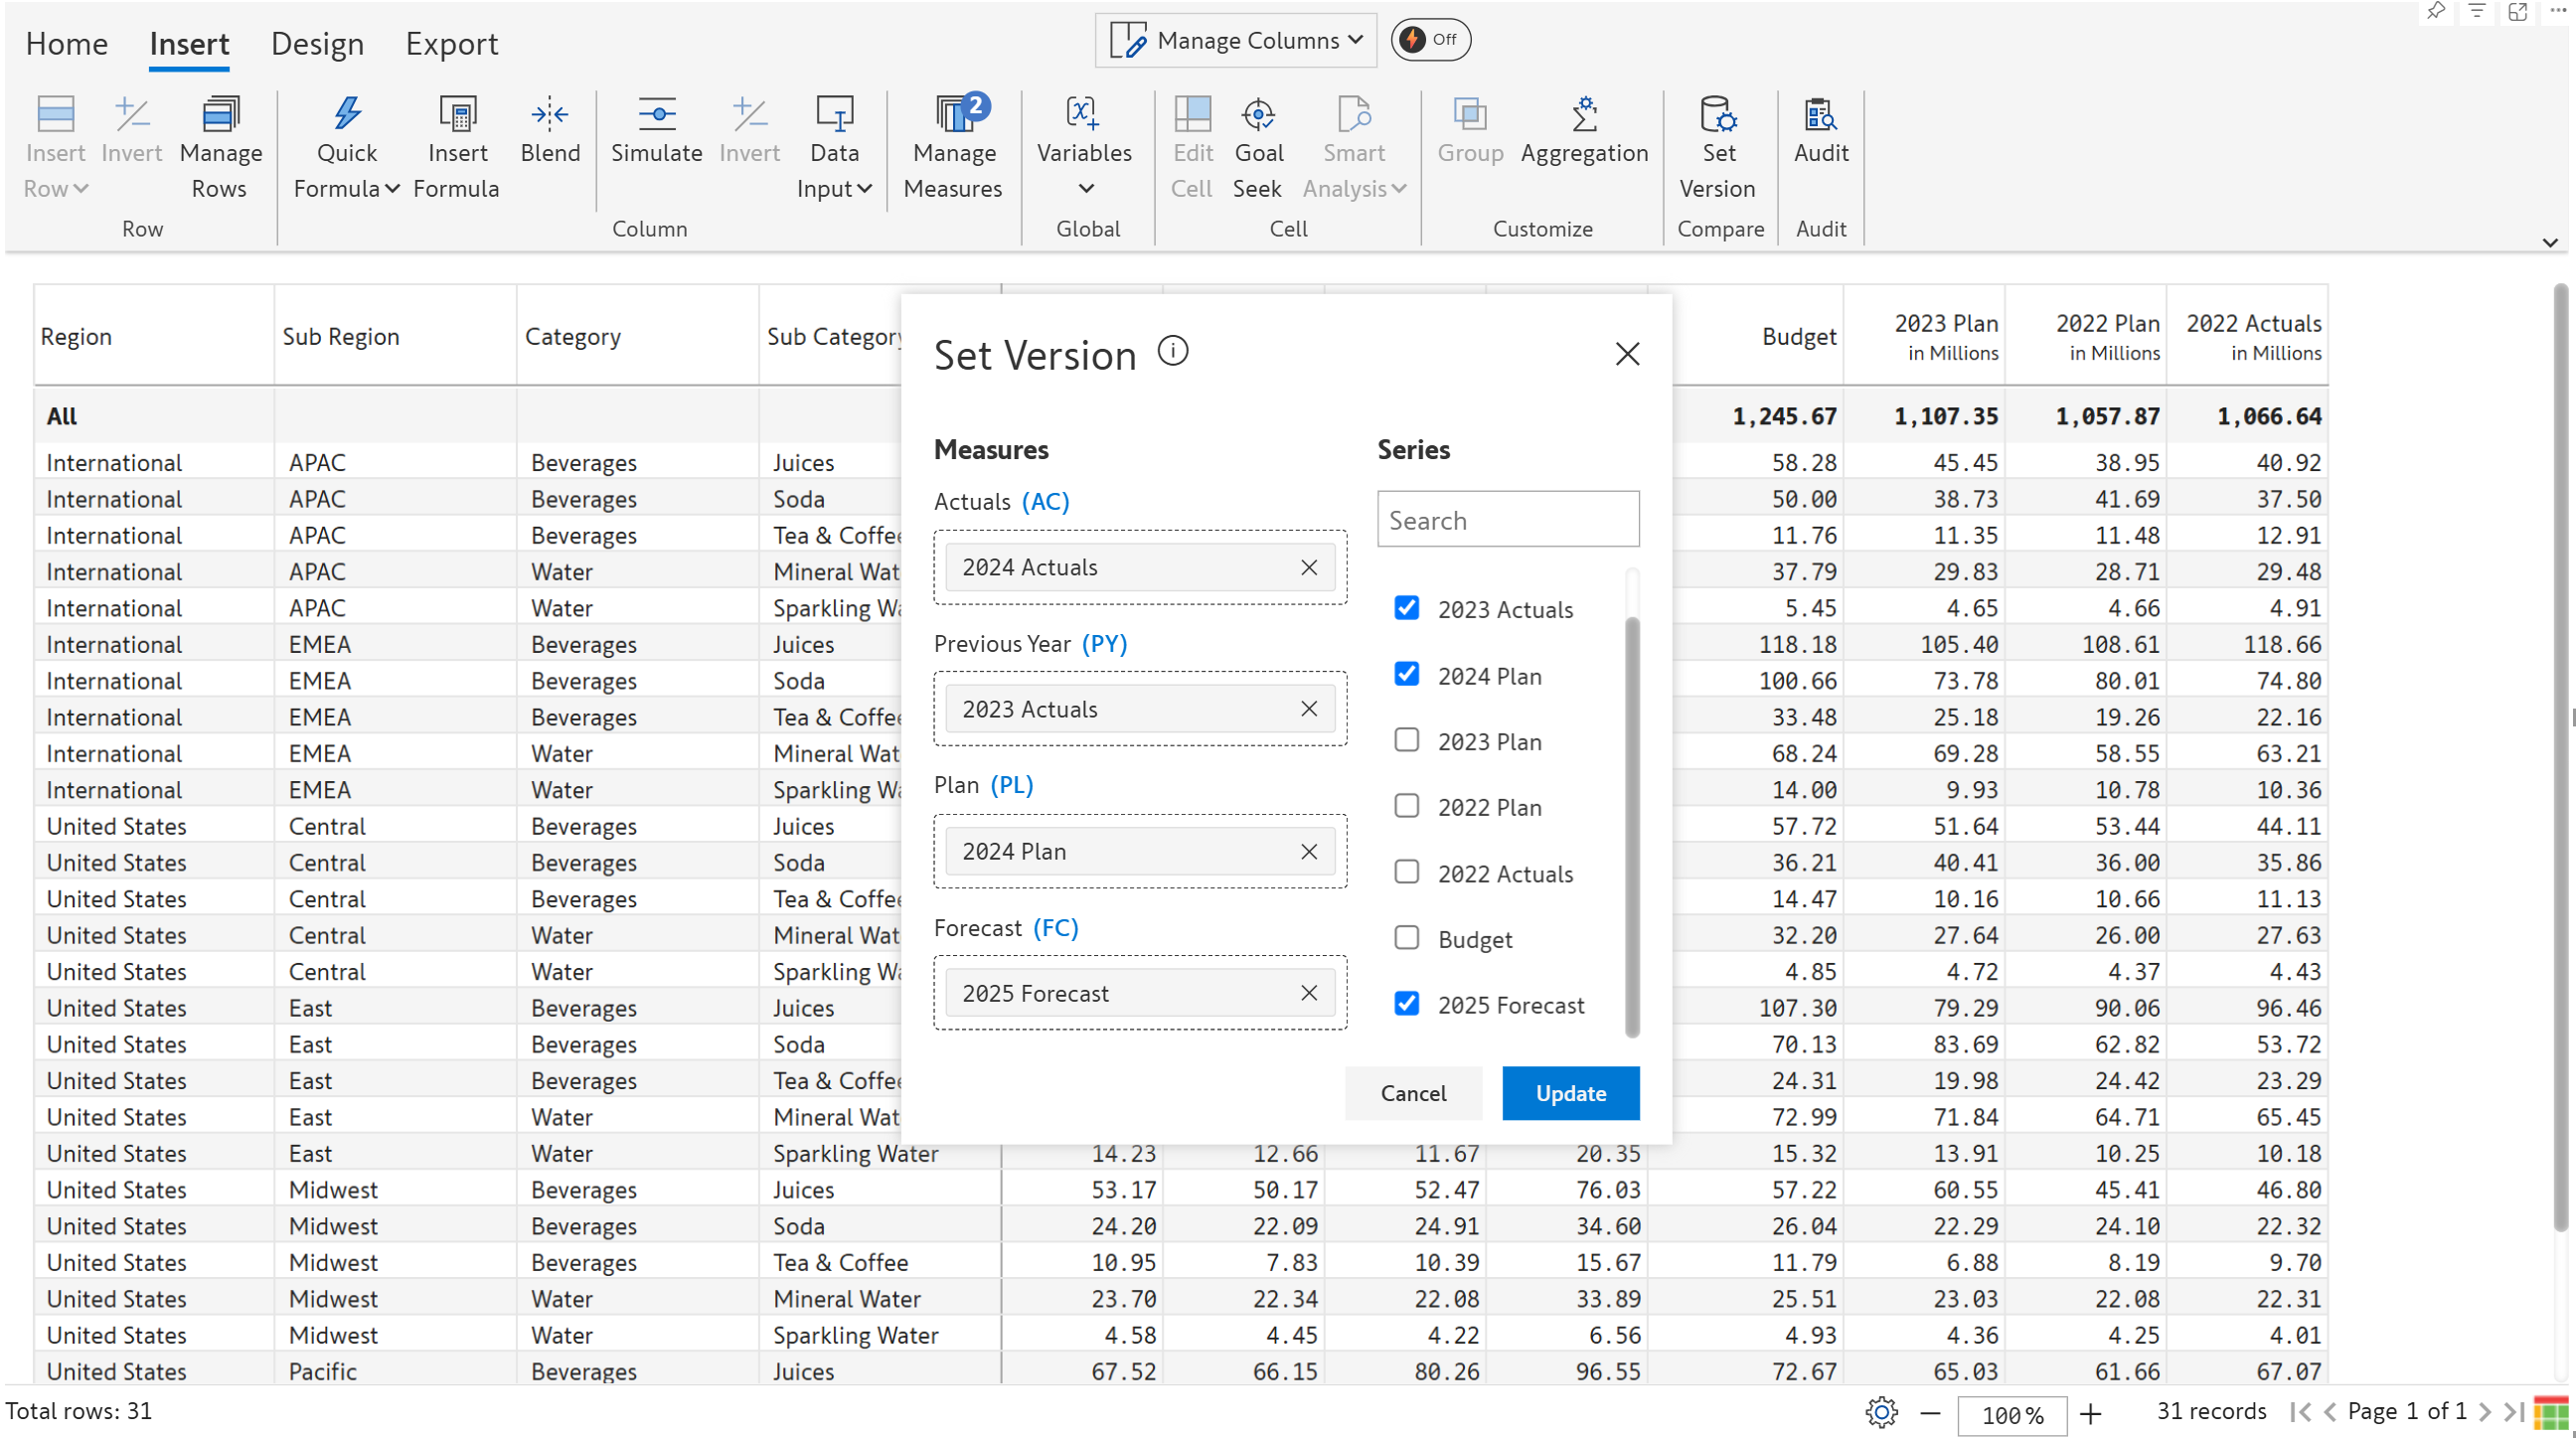The image size is (2576, 1438).
Task: Check the 2023 Plan series checkbox
Action: pos(1406,740)
